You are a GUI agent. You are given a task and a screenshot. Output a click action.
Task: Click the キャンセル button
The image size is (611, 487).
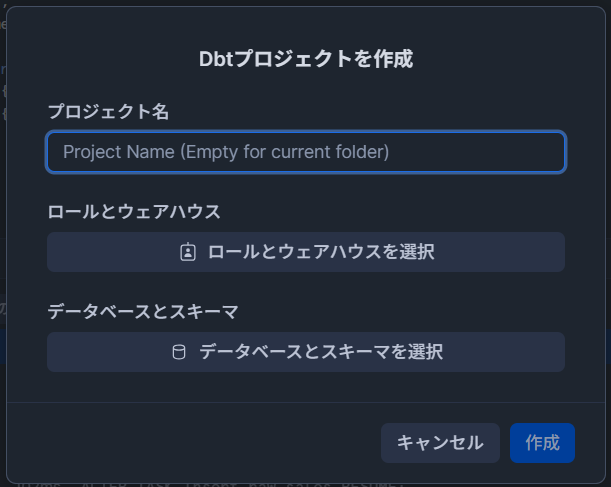tap(440, 443)
